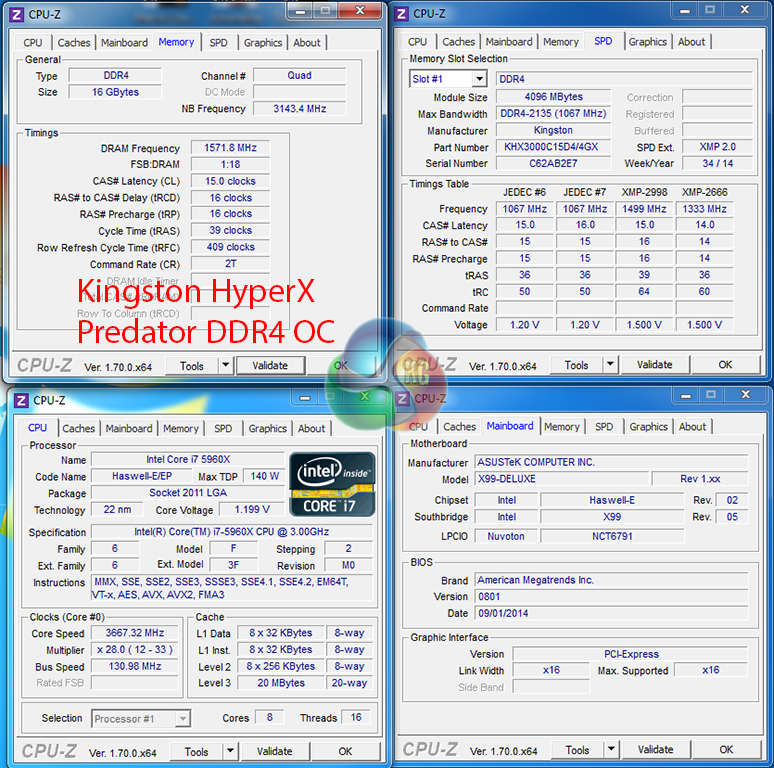The height and width of the screenshot is (768, 774).
Task: Click the Core Speed value 3667.32 MHz
Action: 135,633
